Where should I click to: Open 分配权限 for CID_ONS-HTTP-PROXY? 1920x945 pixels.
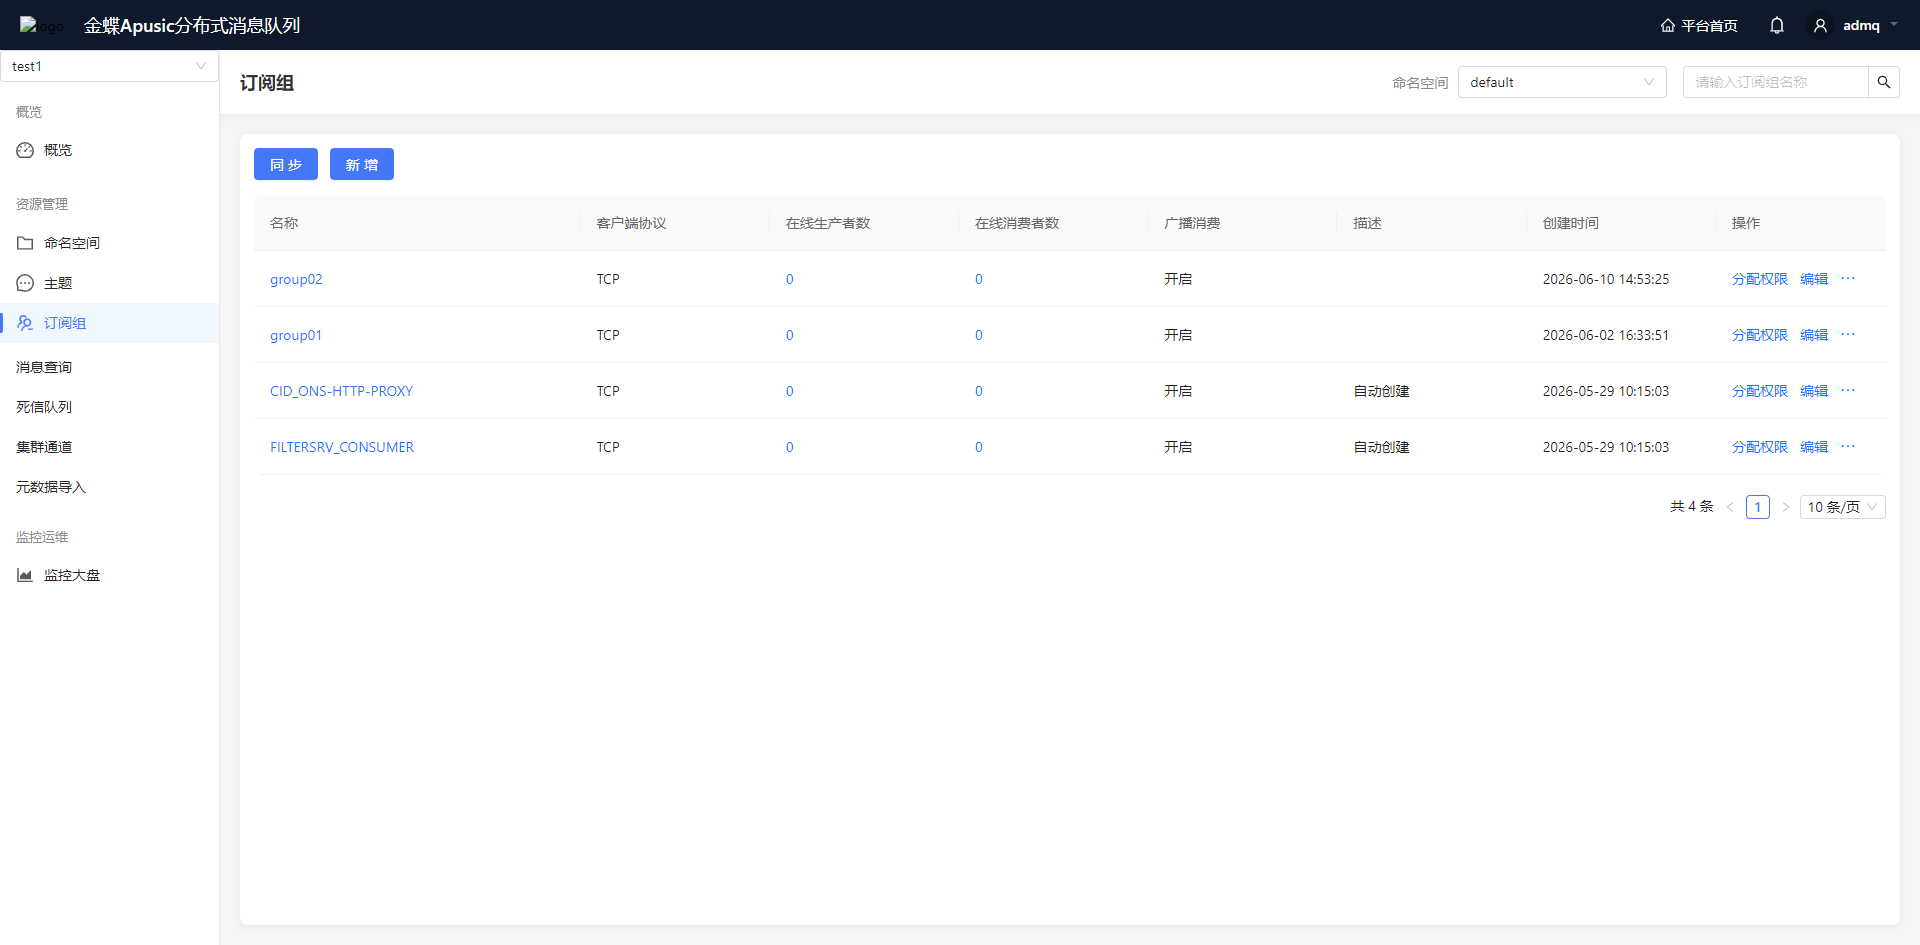click(x=1759, y=391)
